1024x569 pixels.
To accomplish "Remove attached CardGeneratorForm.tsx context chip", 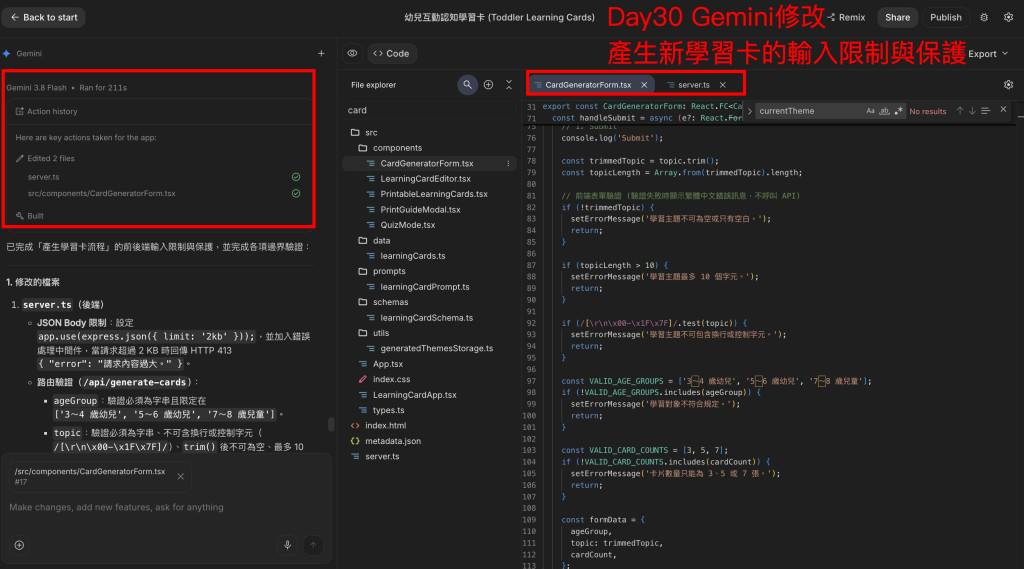I will 181,476.
